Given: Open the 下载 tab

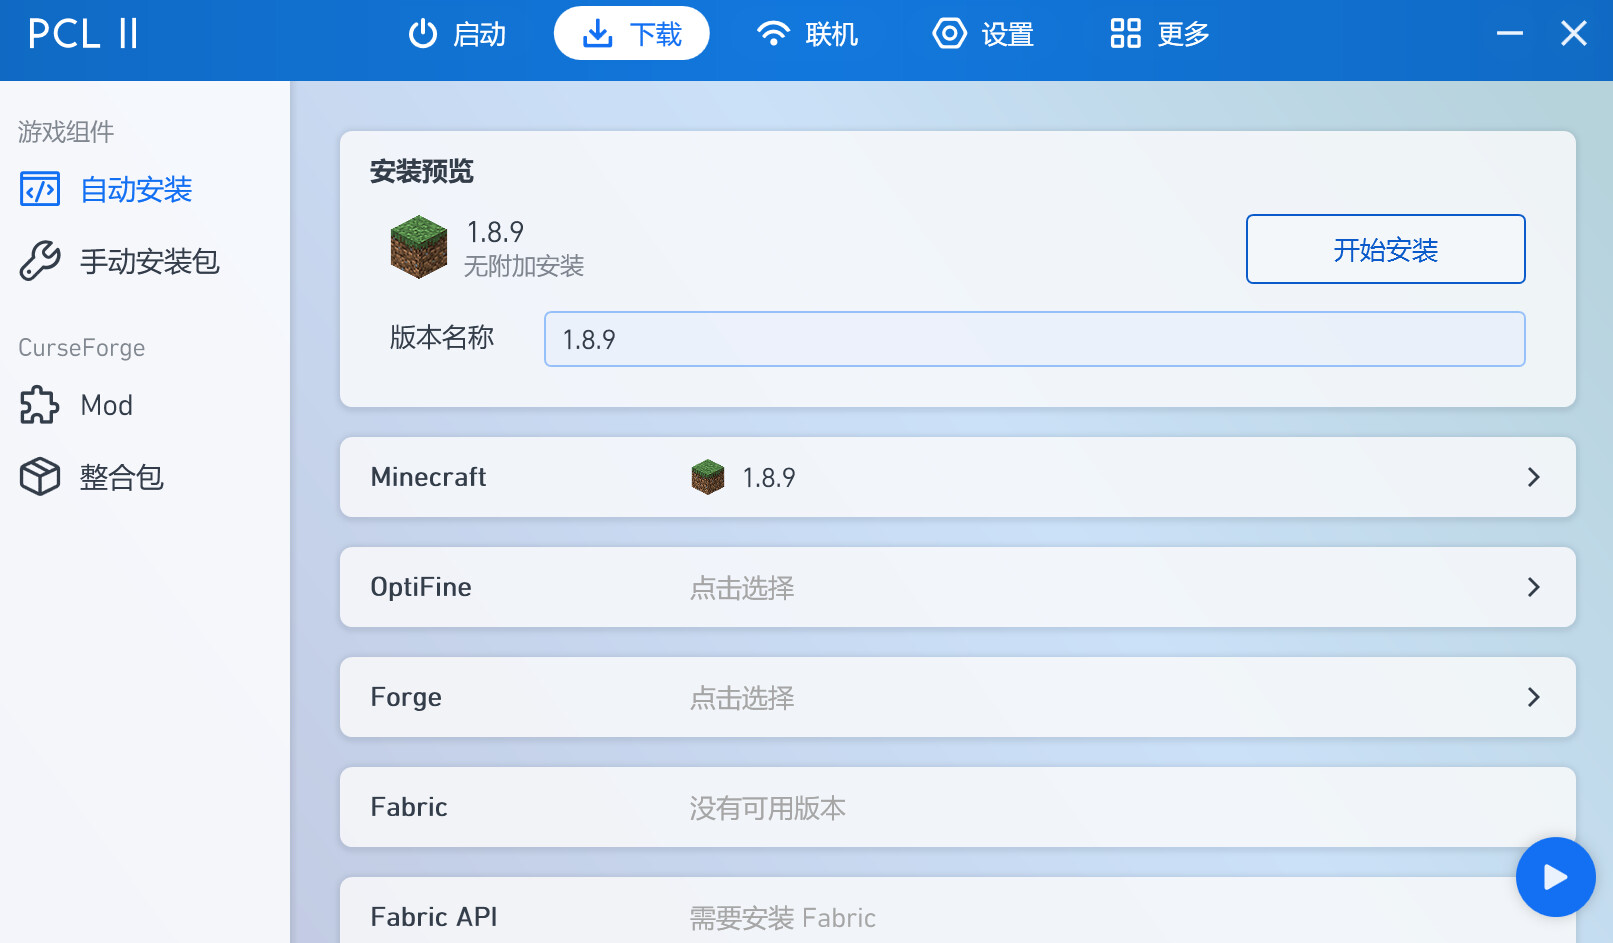Looking at the screenshot, I should (x=632, y=34).
